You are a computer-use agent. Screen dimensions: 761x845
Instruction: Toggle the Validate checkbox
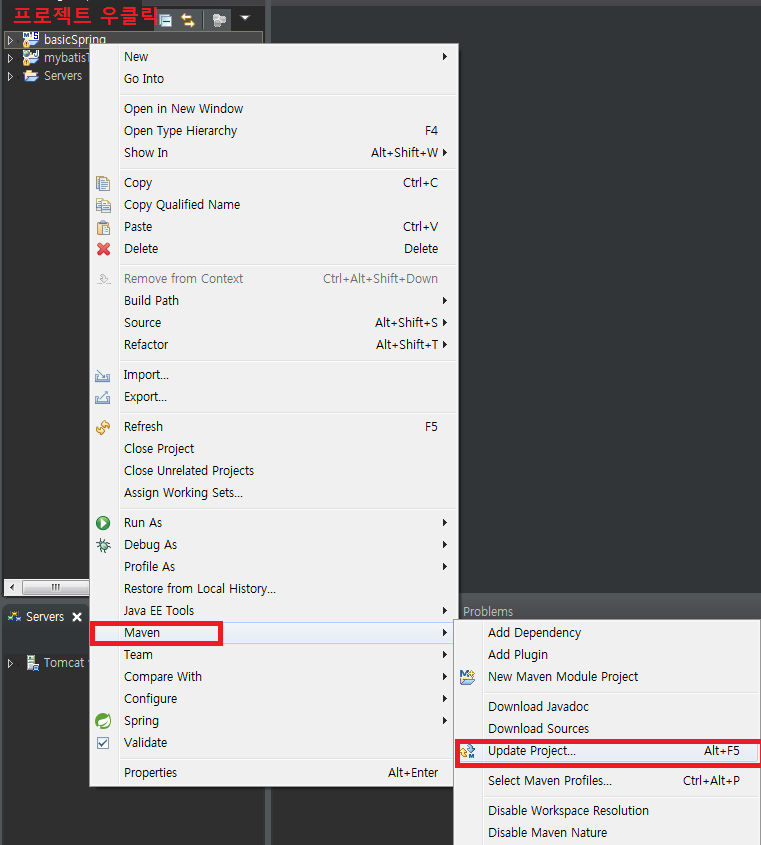[x=103, y=743]
